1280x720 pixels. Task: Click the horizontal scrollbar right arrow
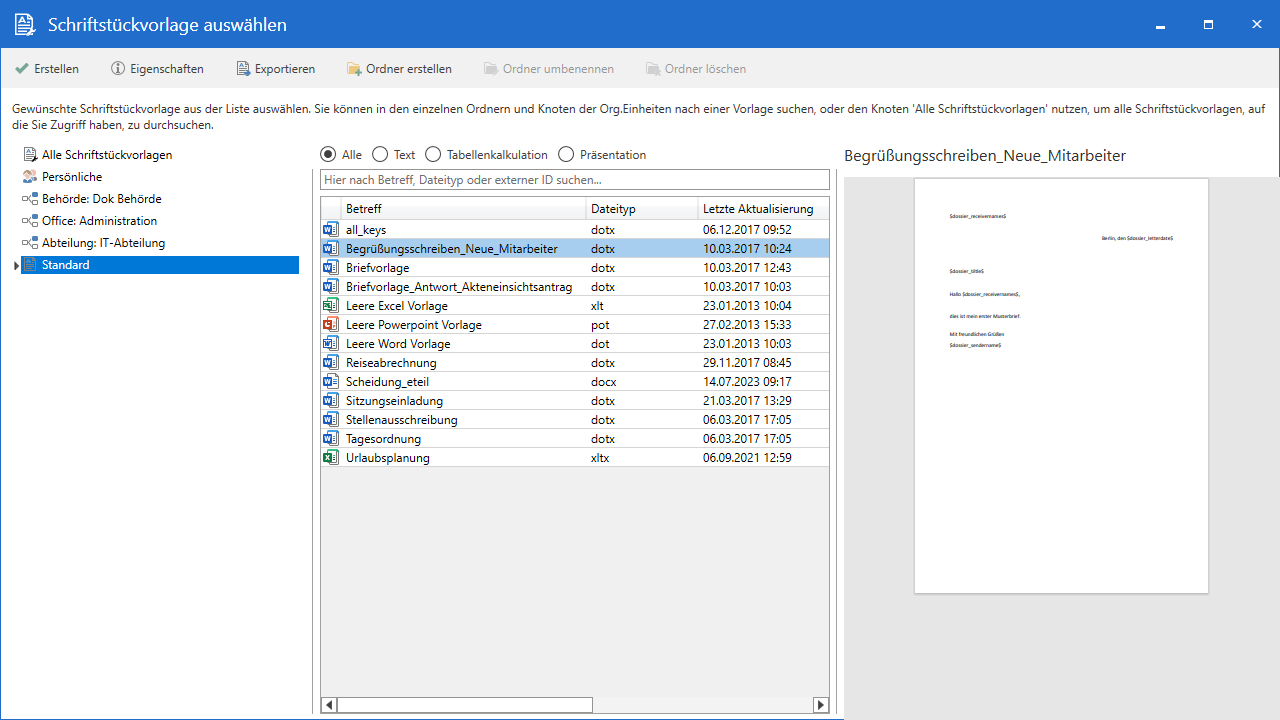[x=821, y=705]
